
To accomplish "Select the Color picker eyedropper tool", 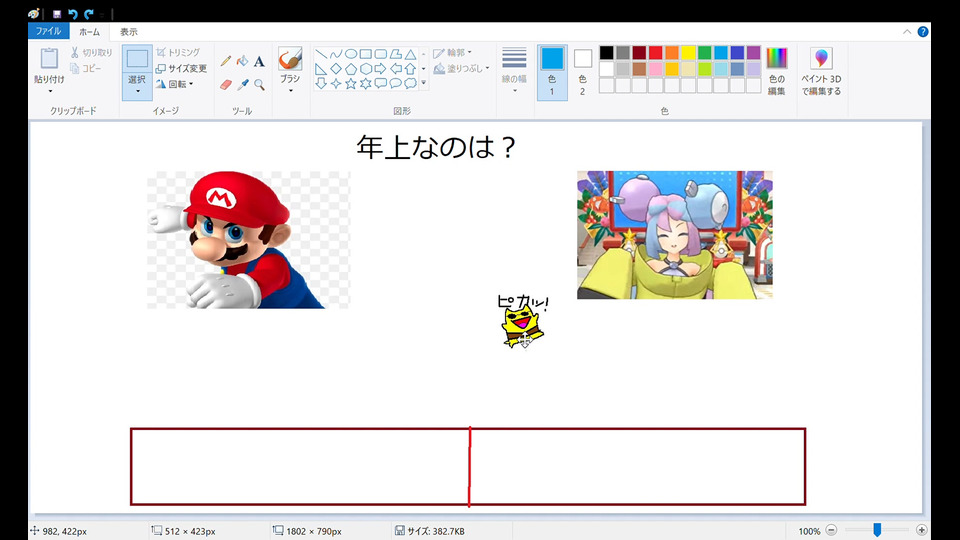I will tap(242, 84).
